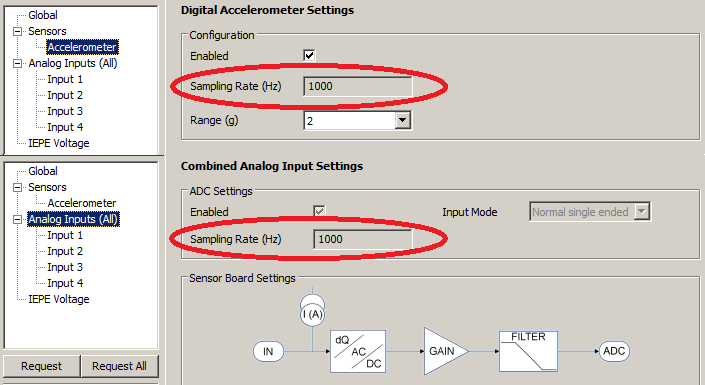
Task: Toggle ADC Settings Enabled checkbox
Action: pos(319,211)
